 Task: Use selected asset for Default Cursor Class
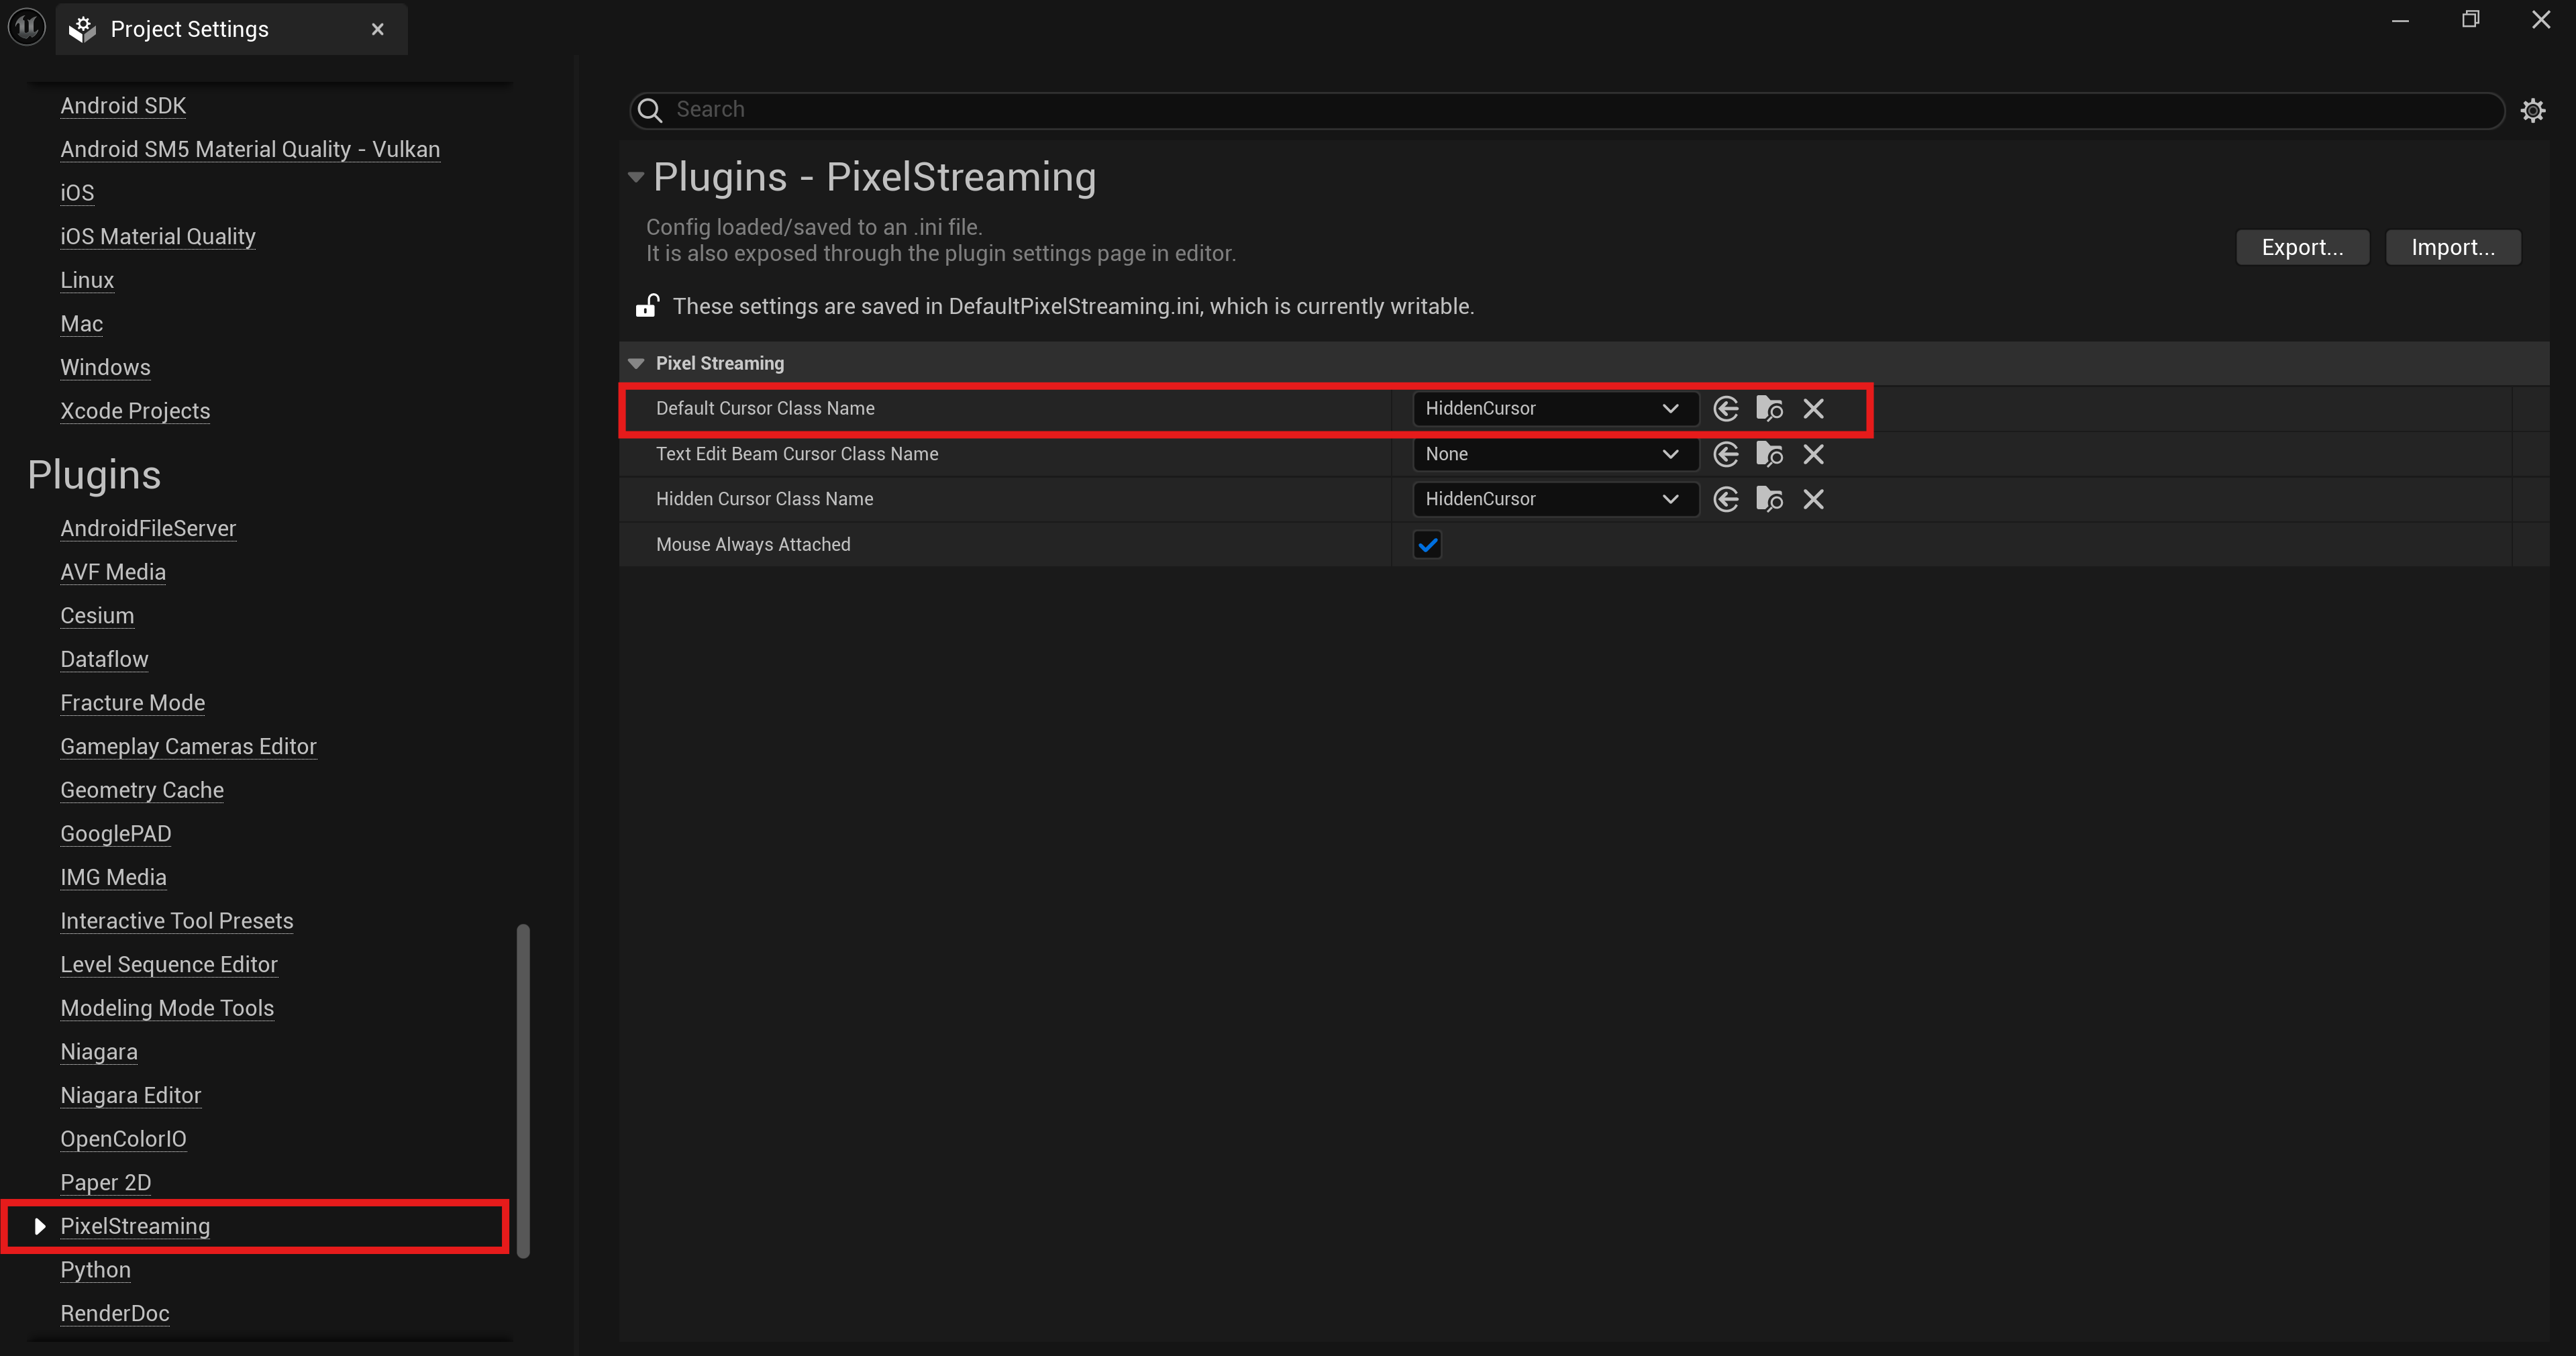[x=1726, y=408]
